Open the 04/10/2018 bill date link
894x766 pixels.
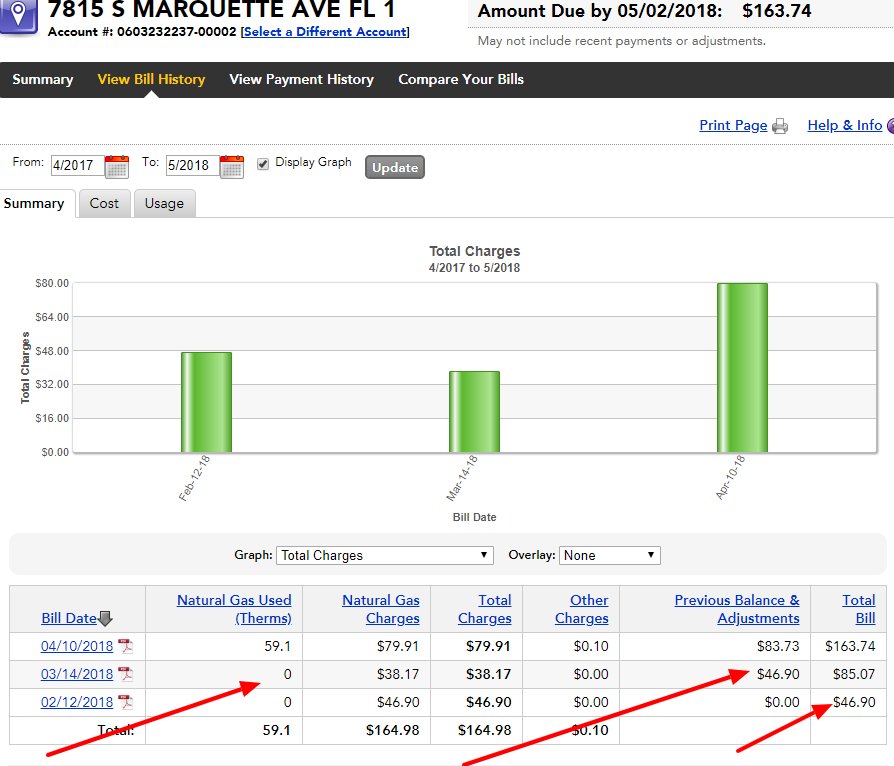point(77,646)
